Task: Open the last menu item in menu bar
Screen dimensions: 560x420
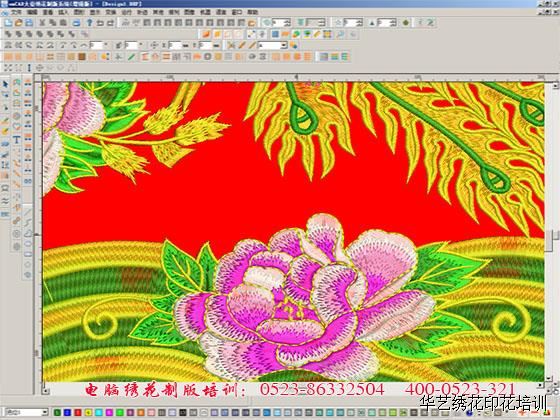Action: 252,12
